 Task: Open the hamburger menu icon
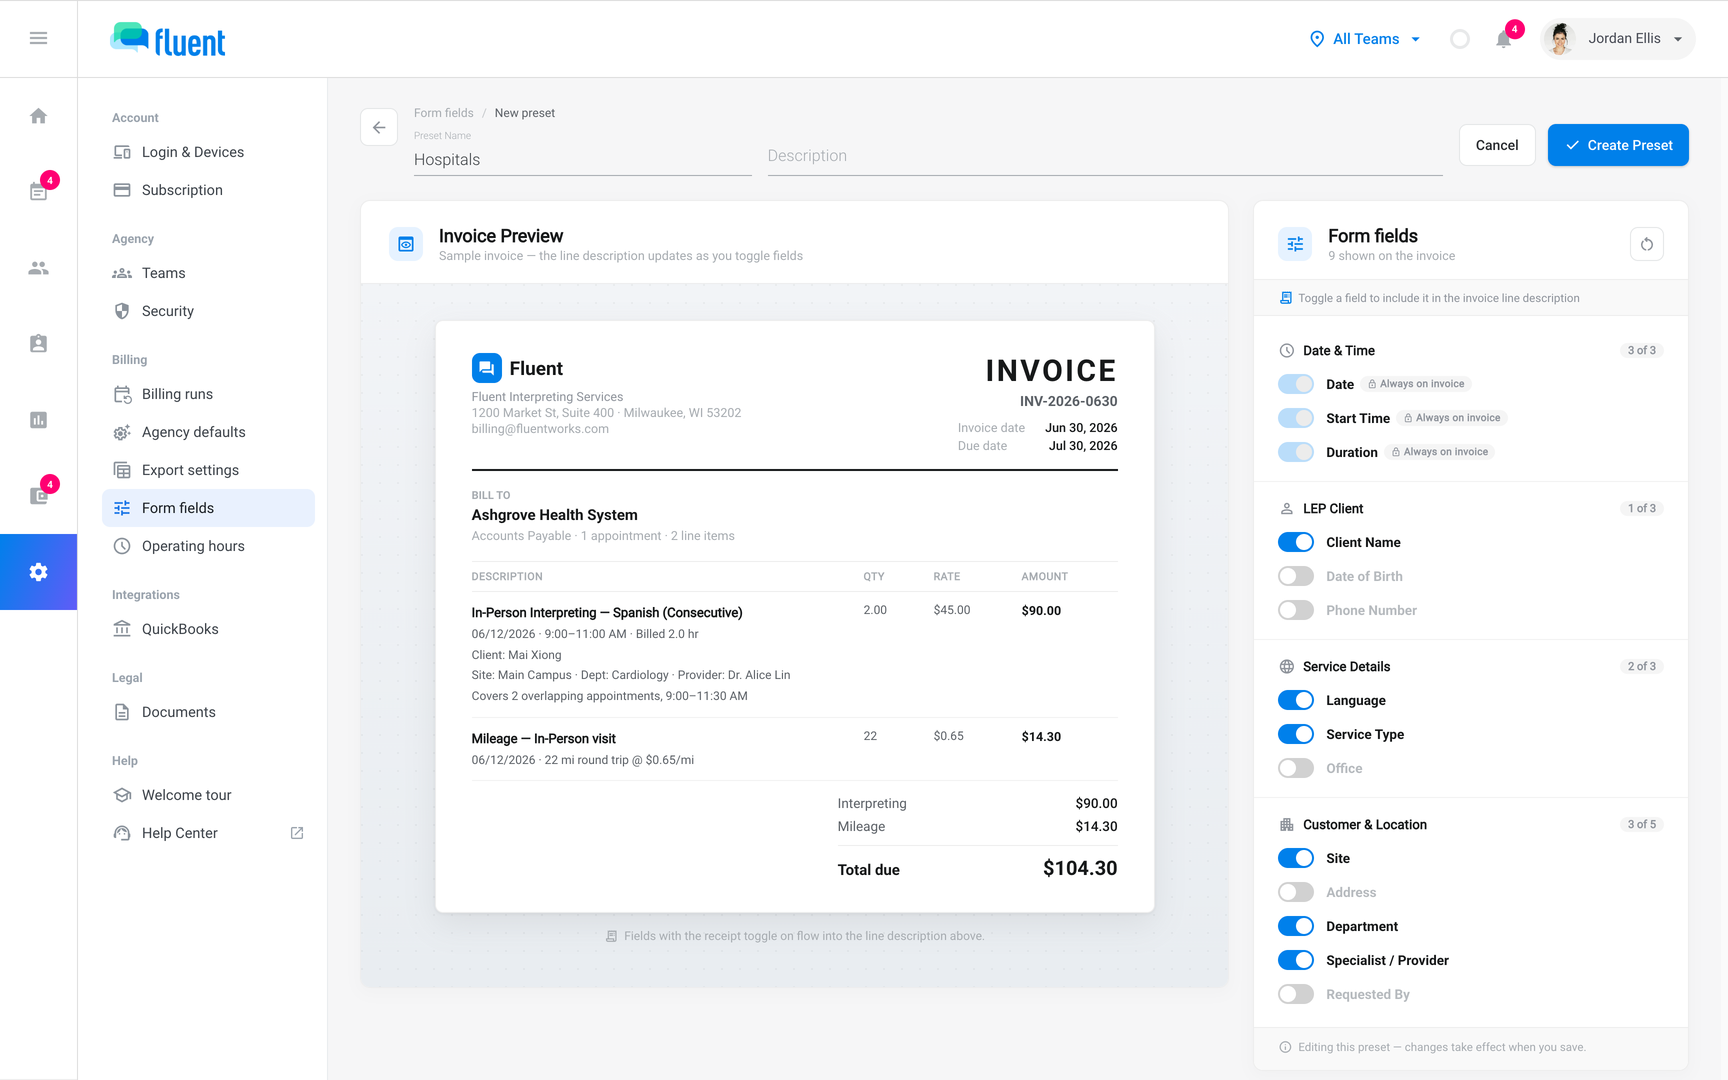tap(38, 38)
